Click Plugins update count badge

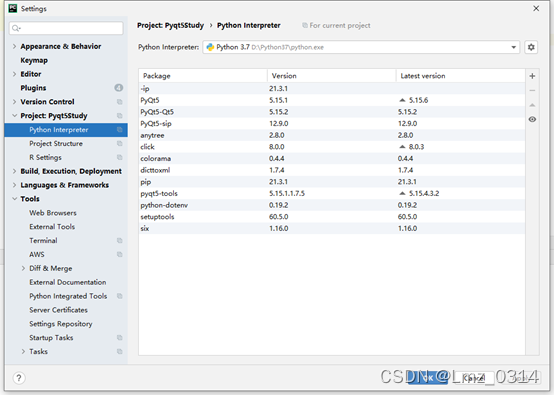pos(119,88)
